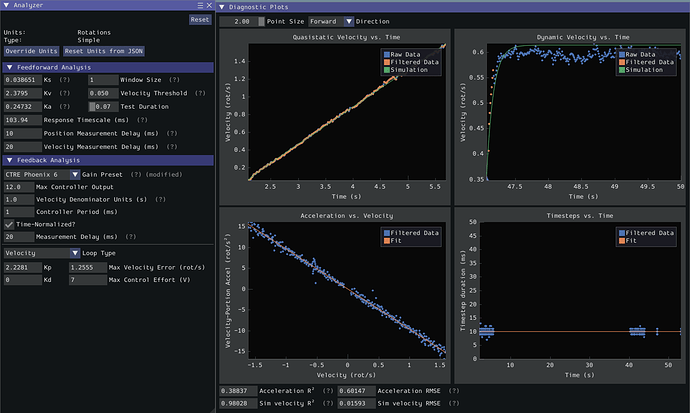The width and height of the screenshot is (690, 413).
Task: Click the Acceleration R² value field
Action: (x=238, y=391)
